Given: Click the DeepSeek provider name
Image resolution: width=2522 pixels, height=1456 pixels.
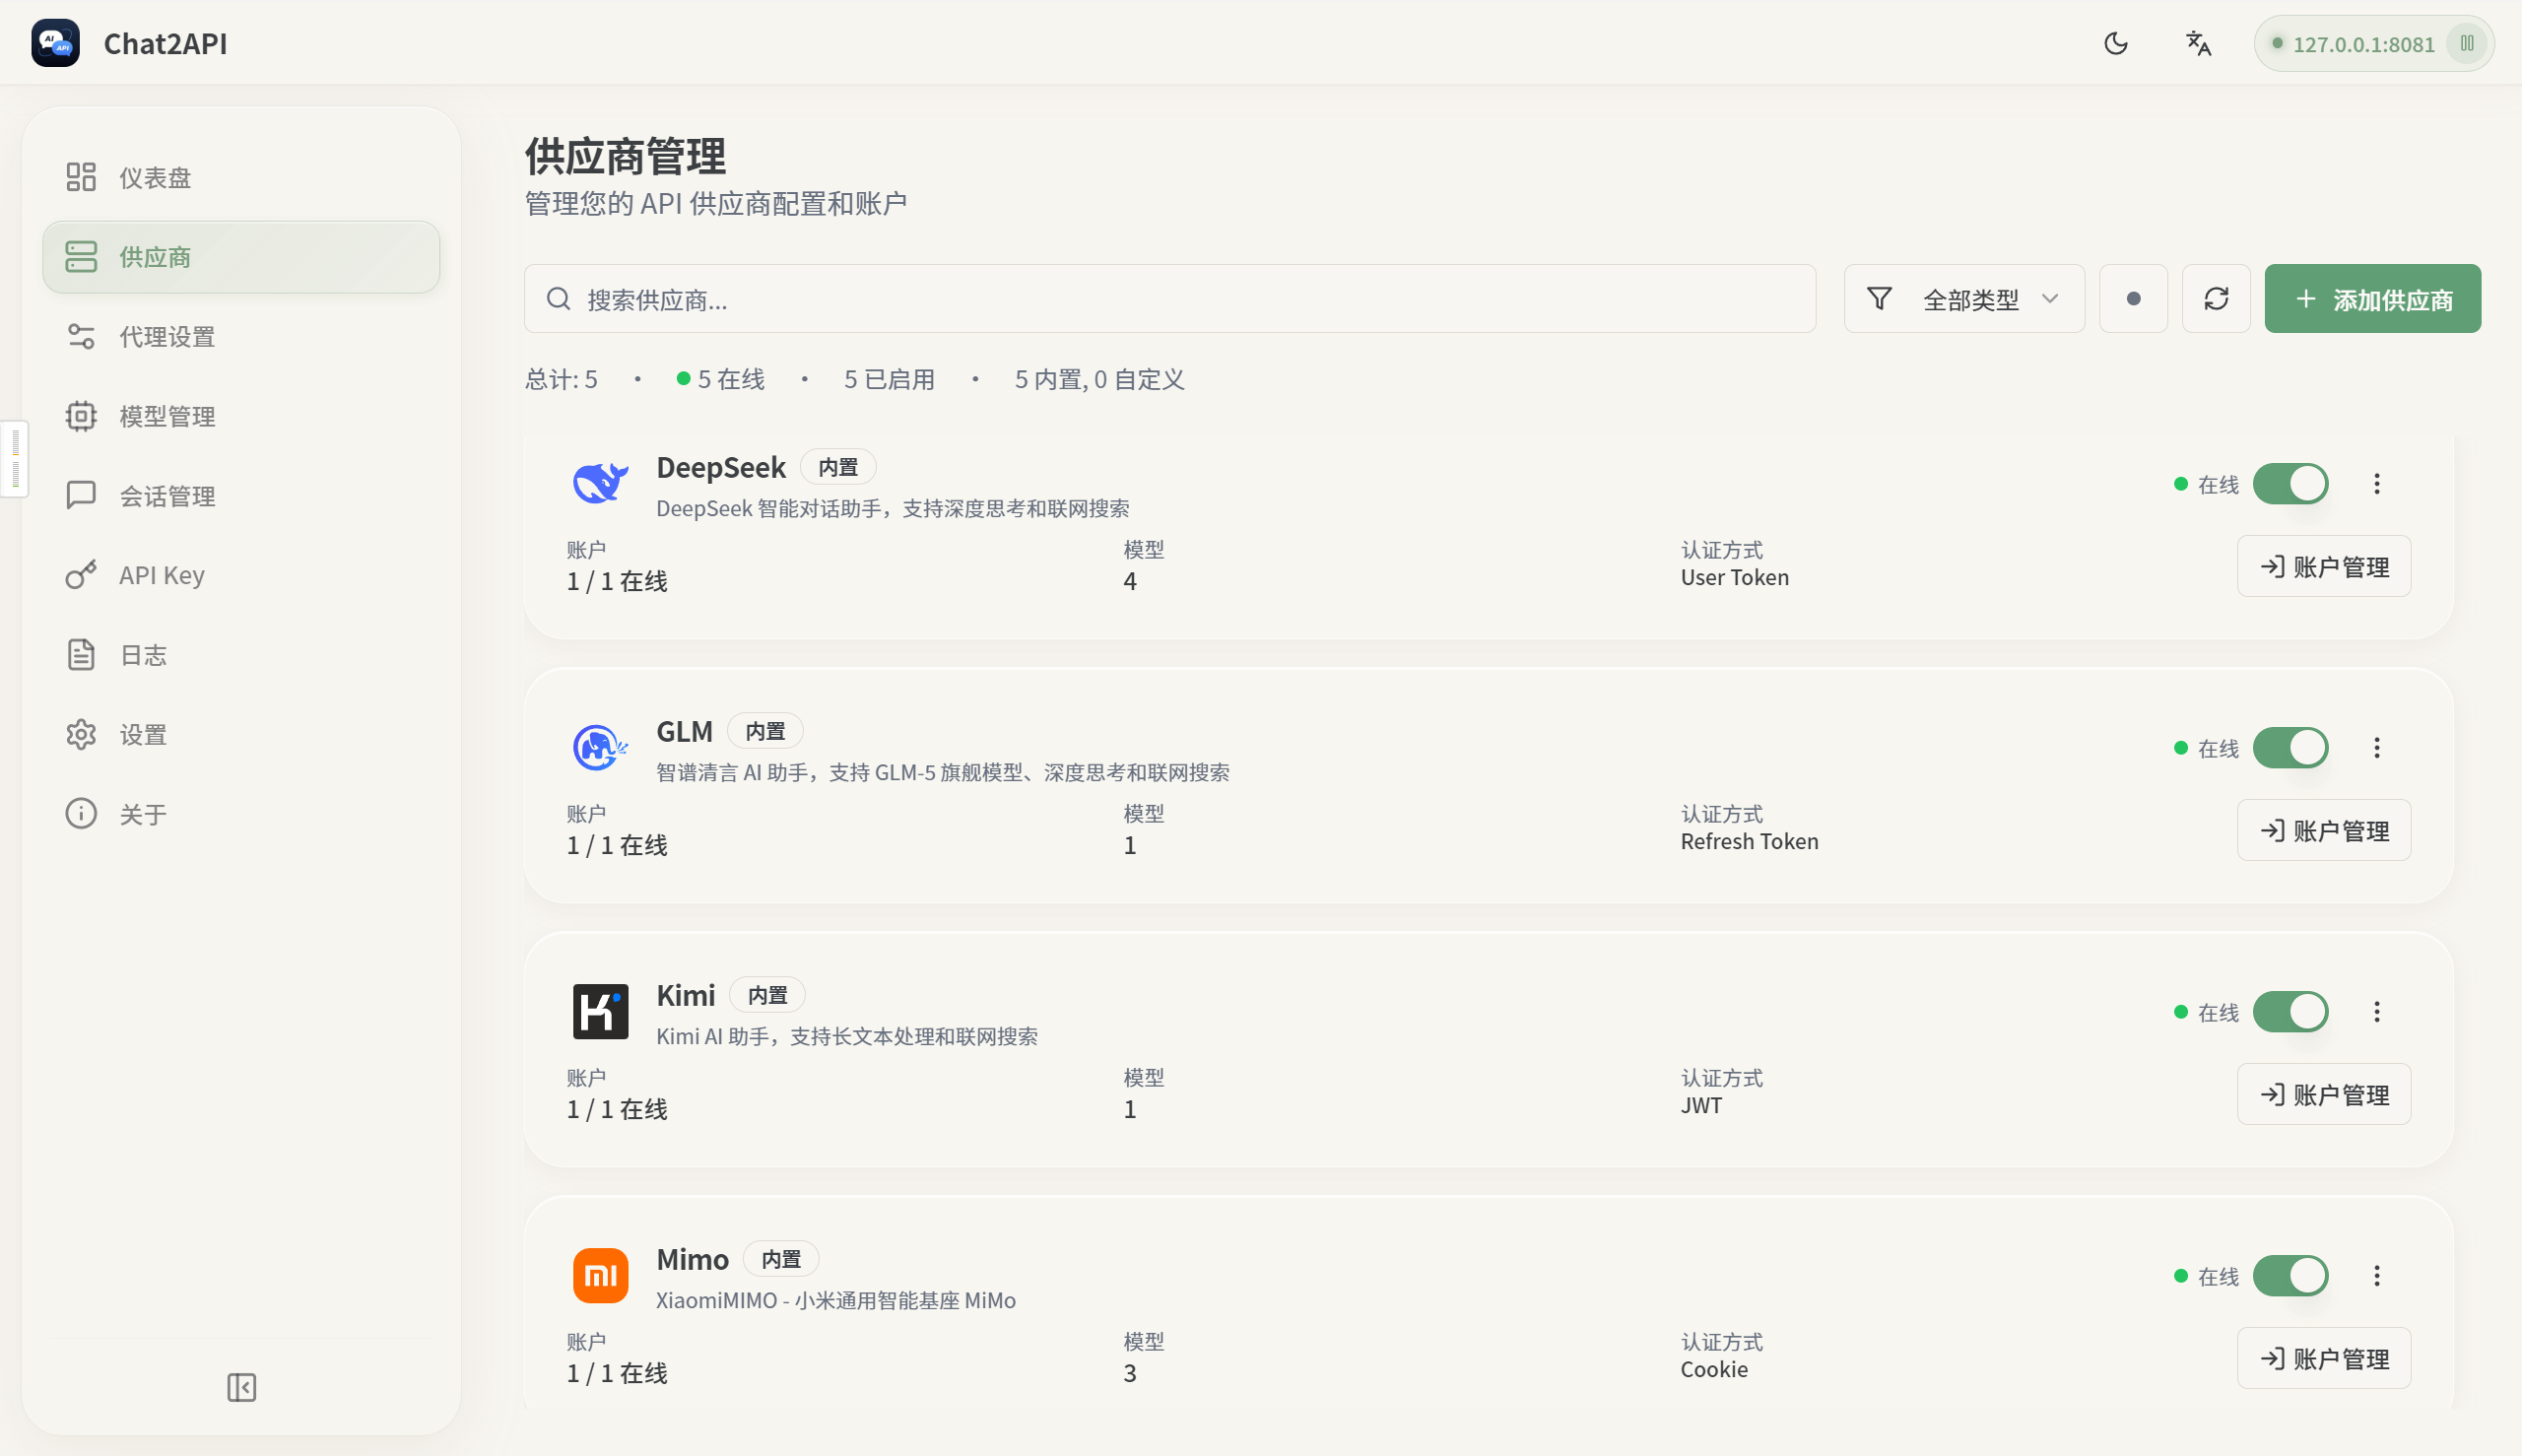Looking at the screenshot, I should coord(721,467).
